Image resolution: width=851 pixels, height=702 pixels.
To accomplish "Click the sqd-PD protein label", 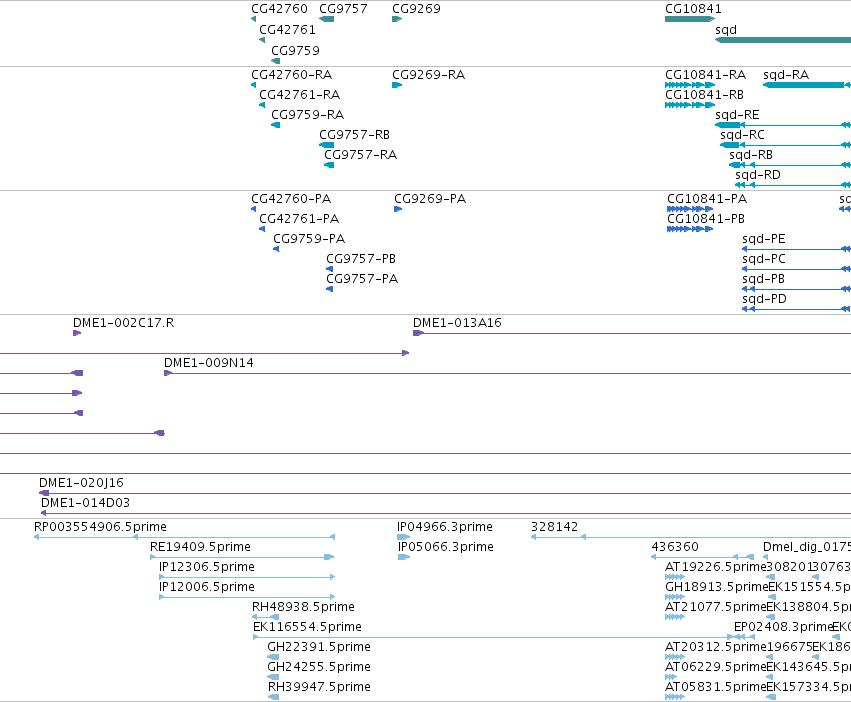I will [764, 299].
